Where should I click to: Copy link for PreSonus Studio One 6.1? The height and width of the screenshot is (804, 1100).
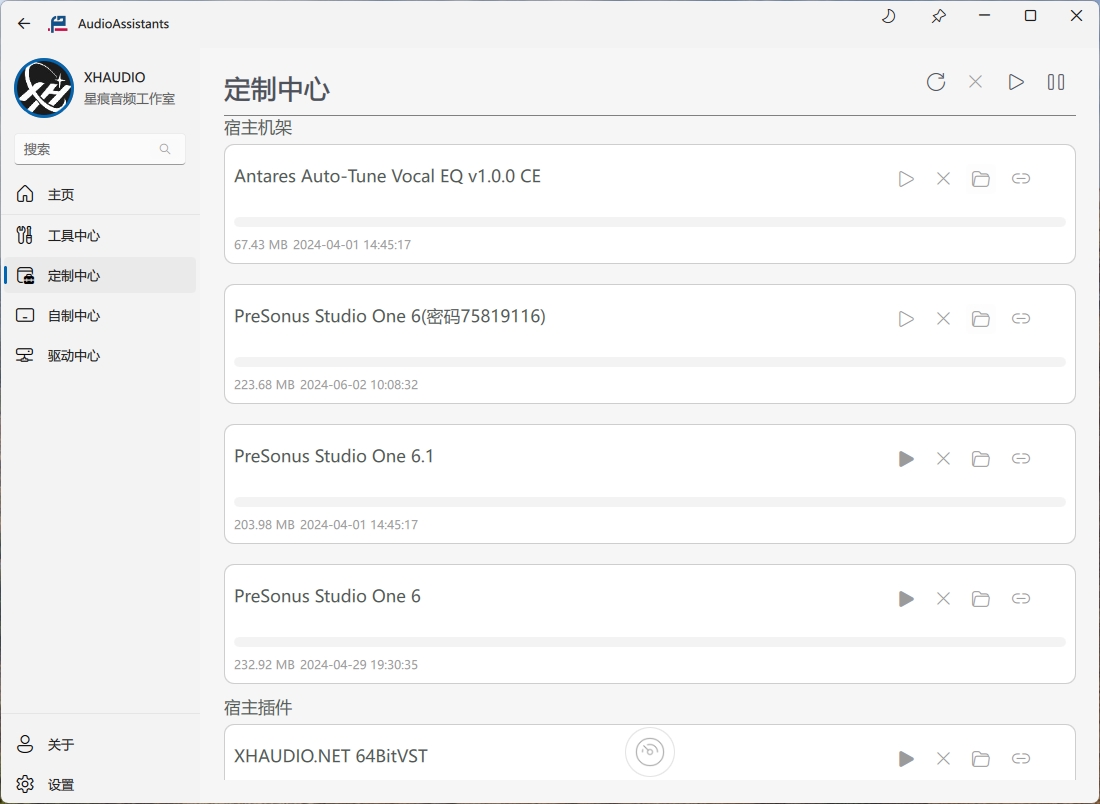pos(1021,459)
